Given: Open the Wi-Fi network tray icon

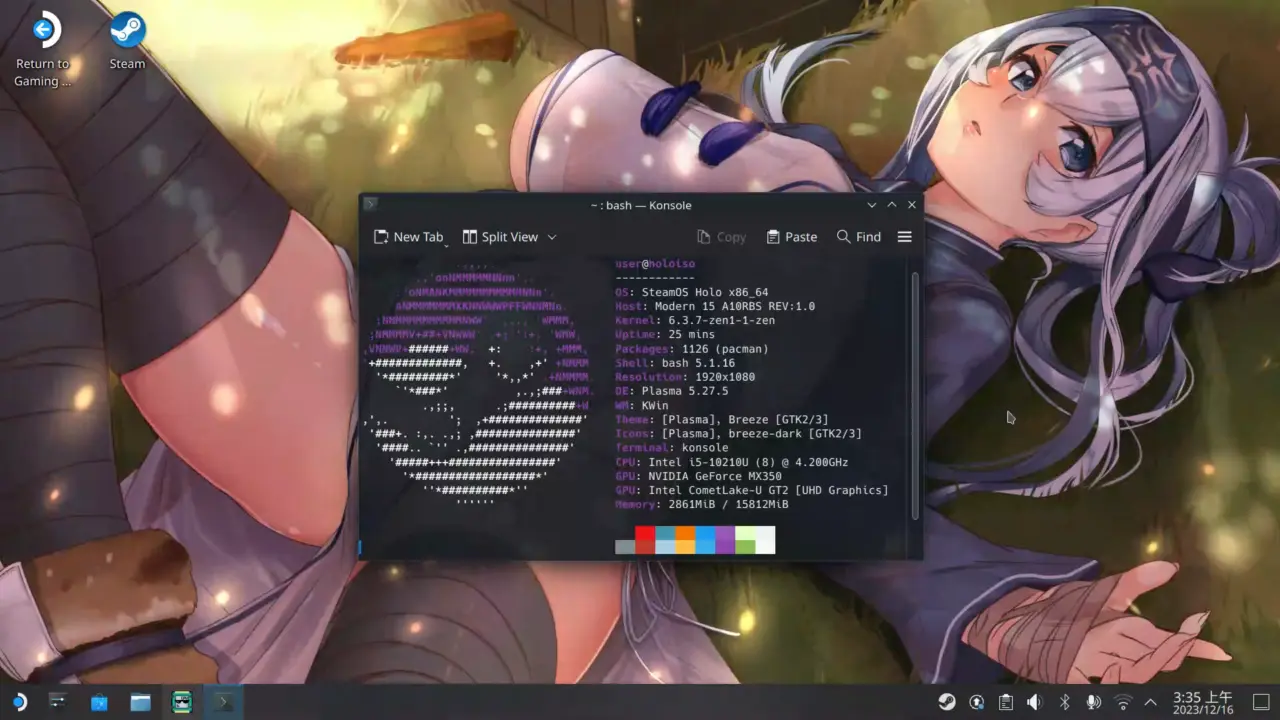Looking at the screenshot, I should click(x=1123, y=702).
